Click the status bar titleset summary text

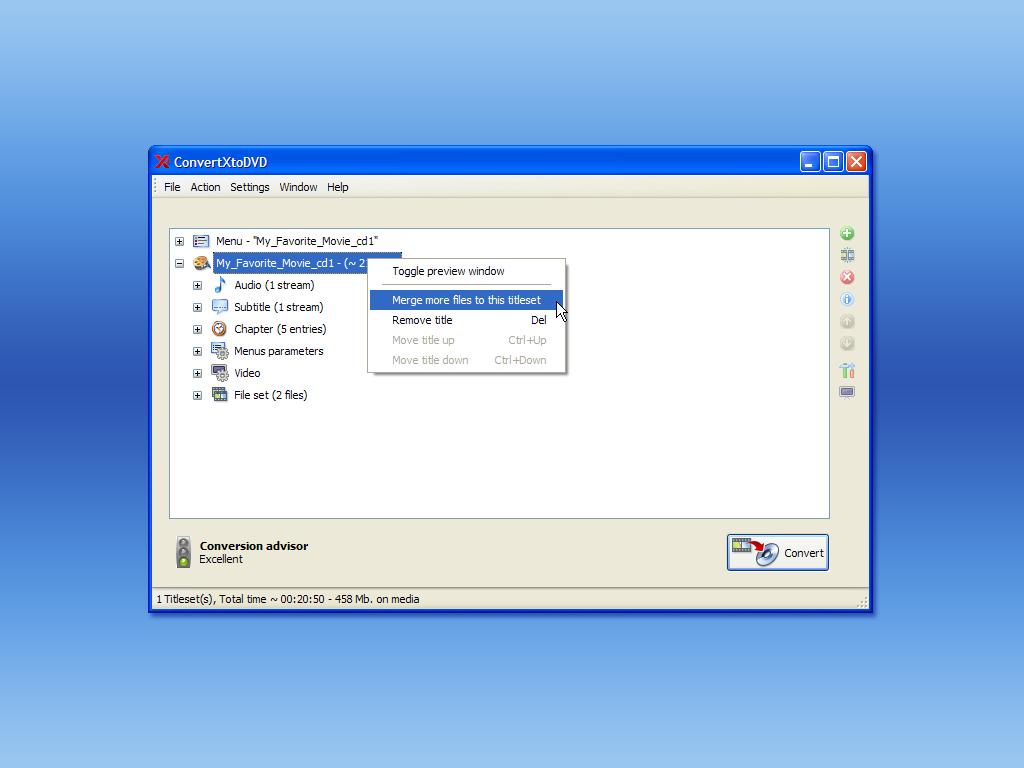(x=288, y=599)
